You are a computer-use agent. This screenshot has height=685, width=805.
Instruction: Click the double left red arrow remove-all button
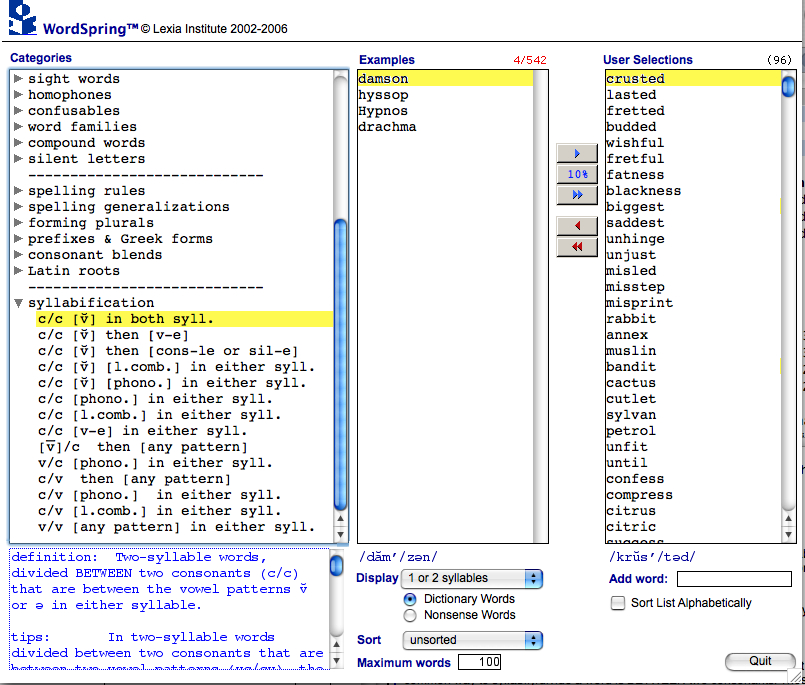(x=577, y=247)
